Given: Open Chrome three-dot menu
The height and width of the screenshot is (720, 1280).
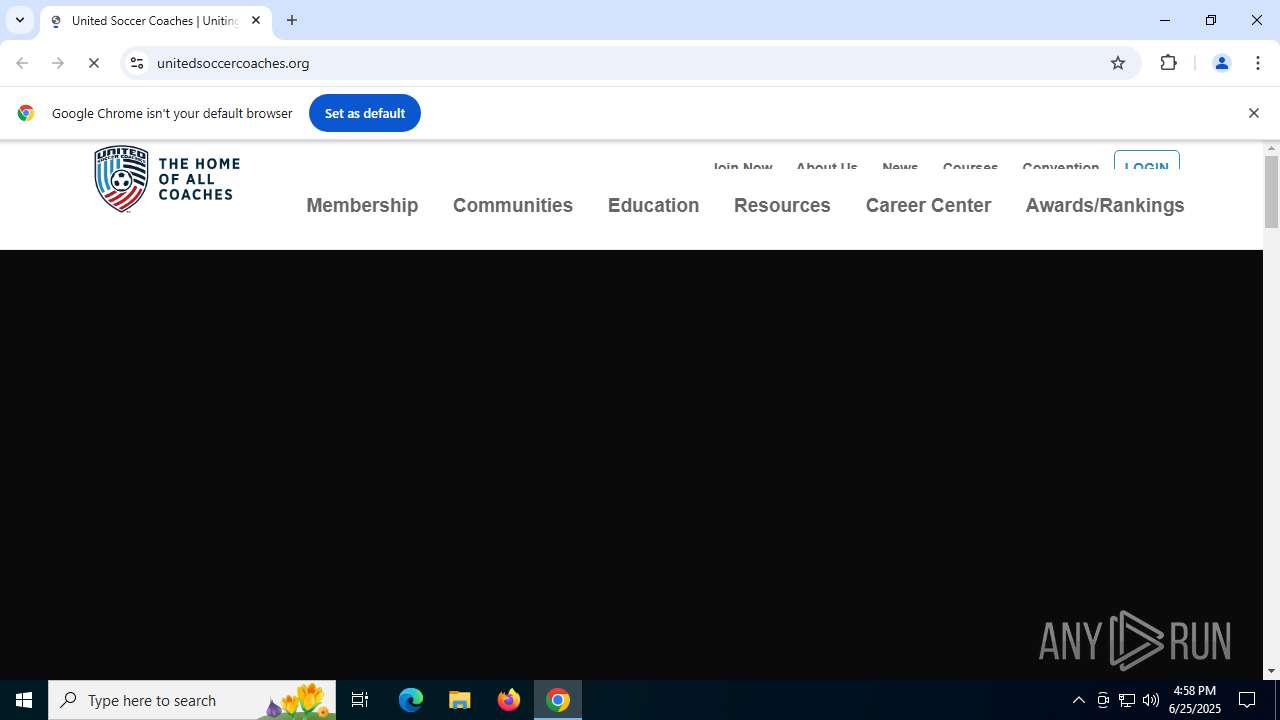Looking at the screenshot, I should tap(1258, 63).
